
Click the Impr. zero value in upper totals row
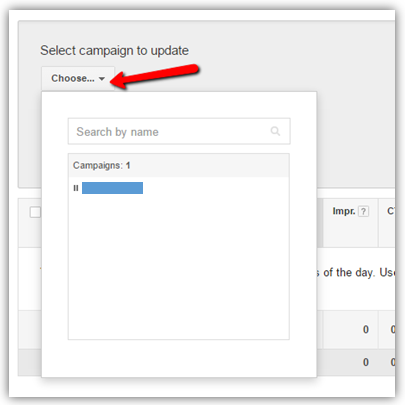[366, 330]
